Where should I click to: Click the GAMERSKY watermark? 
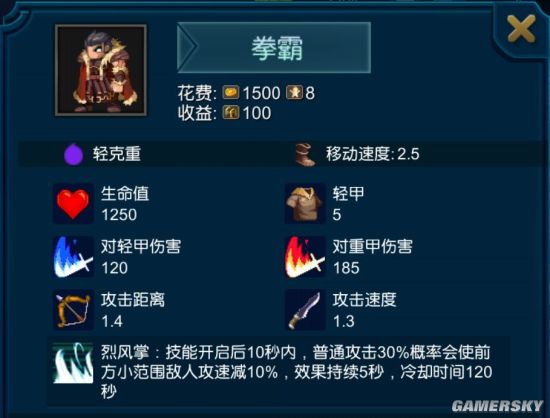pyautogui.click(x=497, y=406)
